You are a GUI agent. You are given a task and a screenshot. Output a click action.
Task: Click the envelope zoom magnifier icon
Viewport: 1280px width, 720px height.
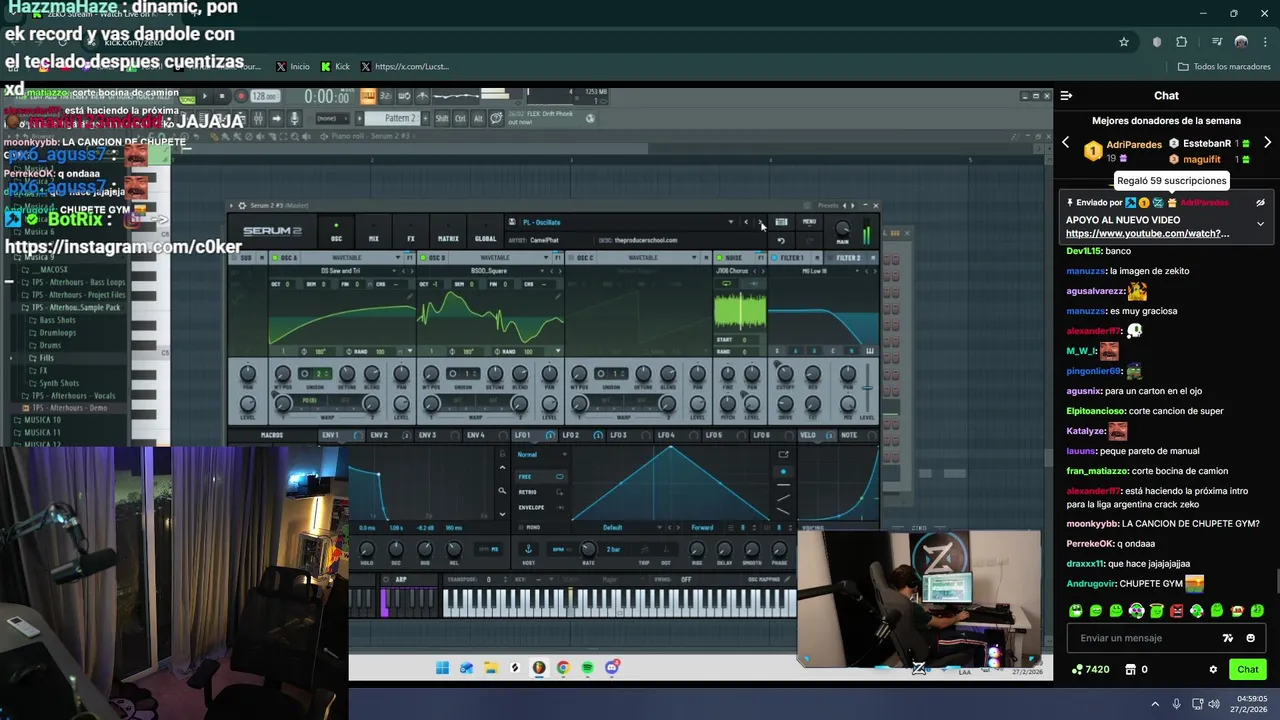click(502, 491)
